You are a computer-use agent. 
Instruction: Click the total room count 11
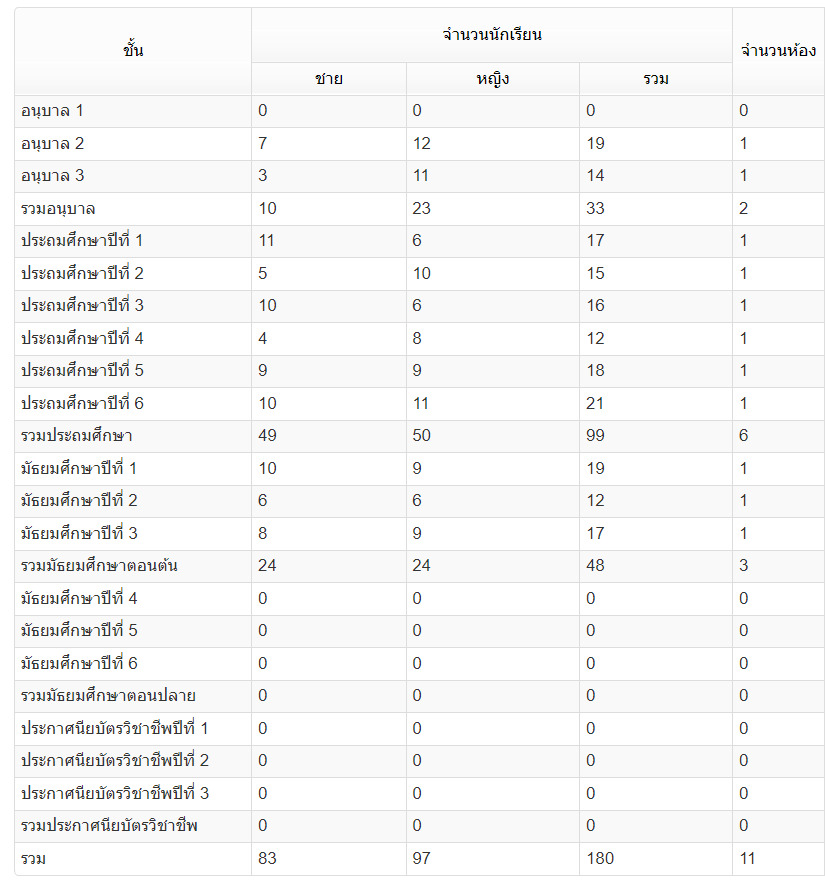(x=747, y=859)
